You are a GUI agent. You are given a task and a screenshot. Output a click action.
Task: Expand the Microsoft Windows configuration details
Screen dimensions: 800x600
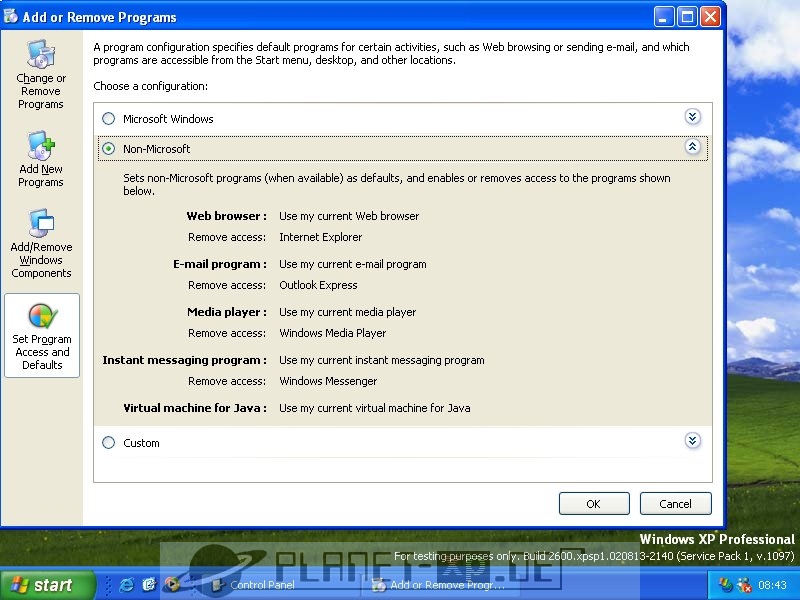[x=692, y=117]
